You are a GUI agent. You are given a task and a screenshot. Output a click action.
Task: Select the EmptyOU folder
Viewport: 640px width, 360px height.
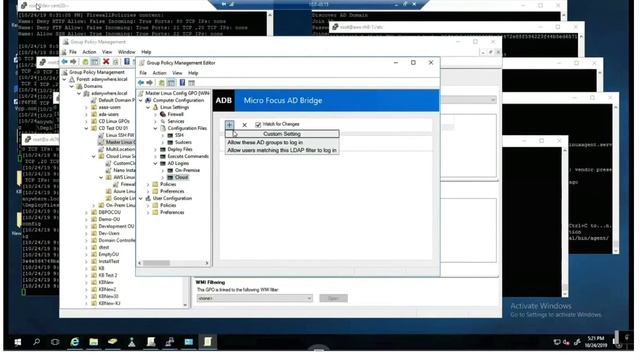pos(109,254)
